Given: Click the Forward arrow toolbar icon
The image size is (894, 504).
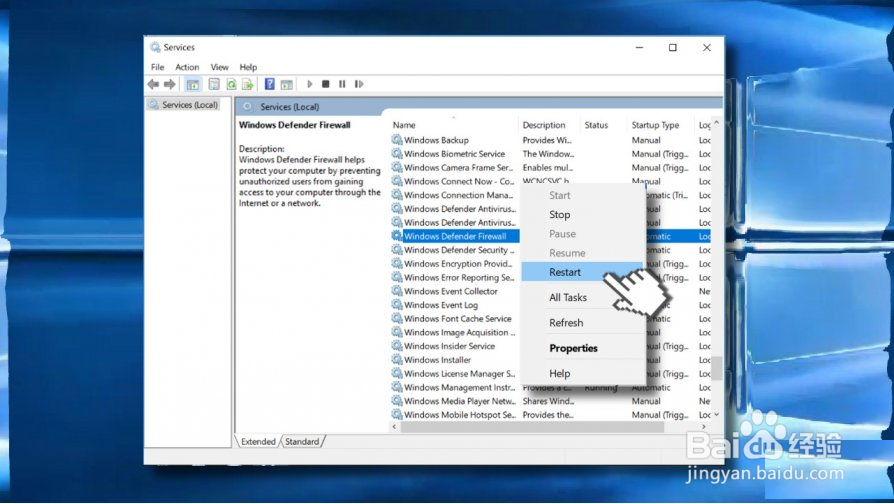Looking at the screenshot, I should click(x=169, y=84).
